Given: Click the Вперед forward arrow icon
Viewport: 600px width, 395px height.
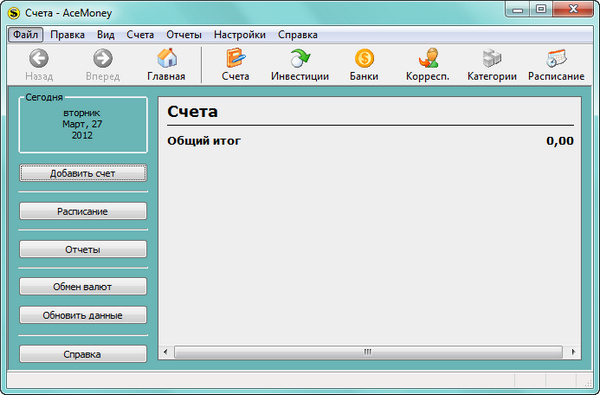Looking at the screenshot, I should coord(103,58).
